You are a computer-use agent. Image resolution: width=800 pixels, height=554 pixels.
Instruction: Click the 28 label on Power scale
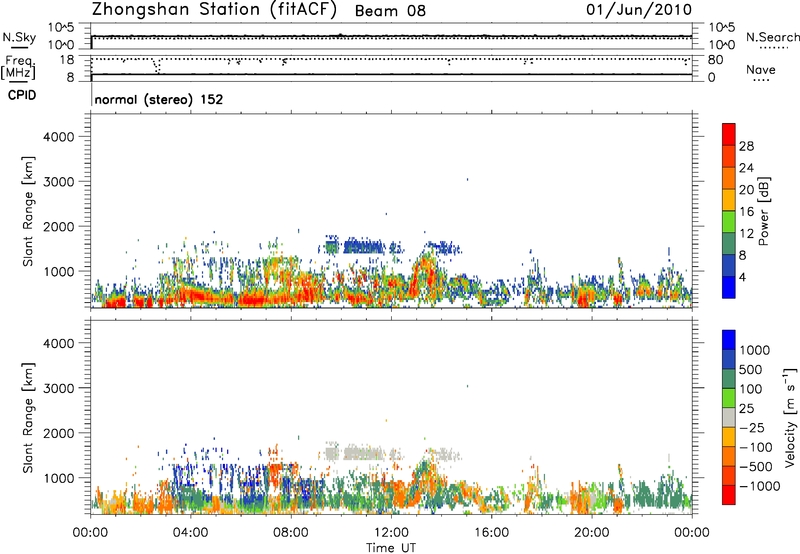tap(746, 146)
